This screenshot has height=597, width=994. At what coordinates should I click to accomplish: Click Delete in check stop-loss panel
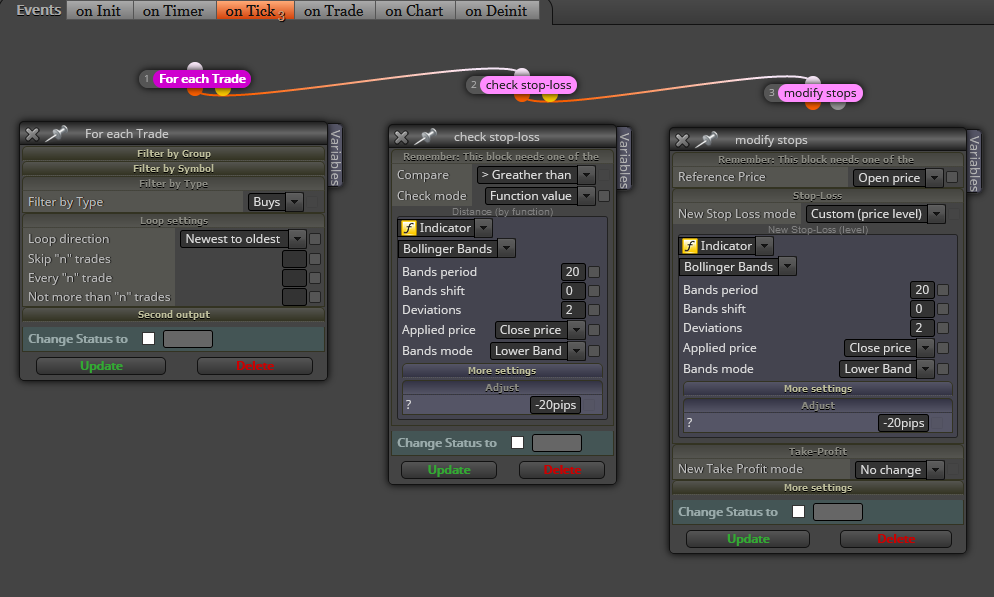562,470
